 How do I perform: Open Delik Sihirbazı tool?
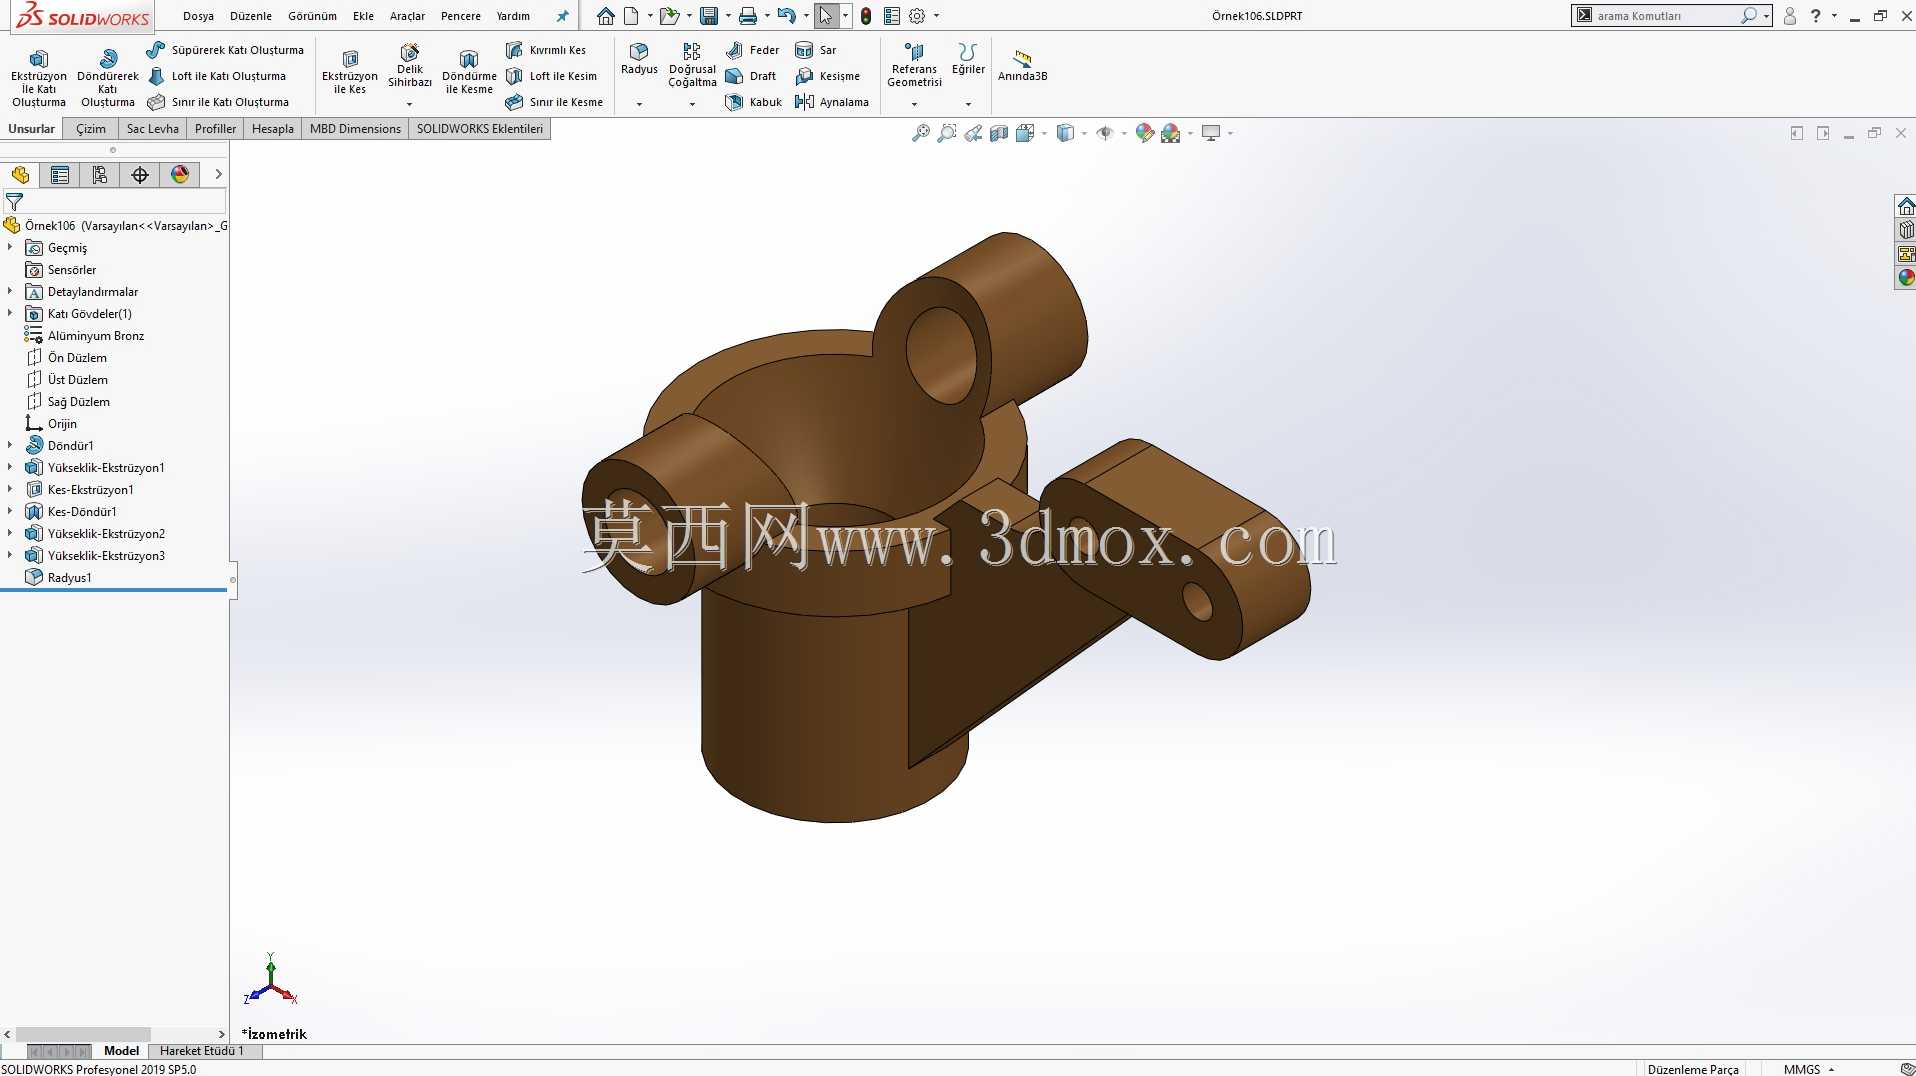click(410, 66)
